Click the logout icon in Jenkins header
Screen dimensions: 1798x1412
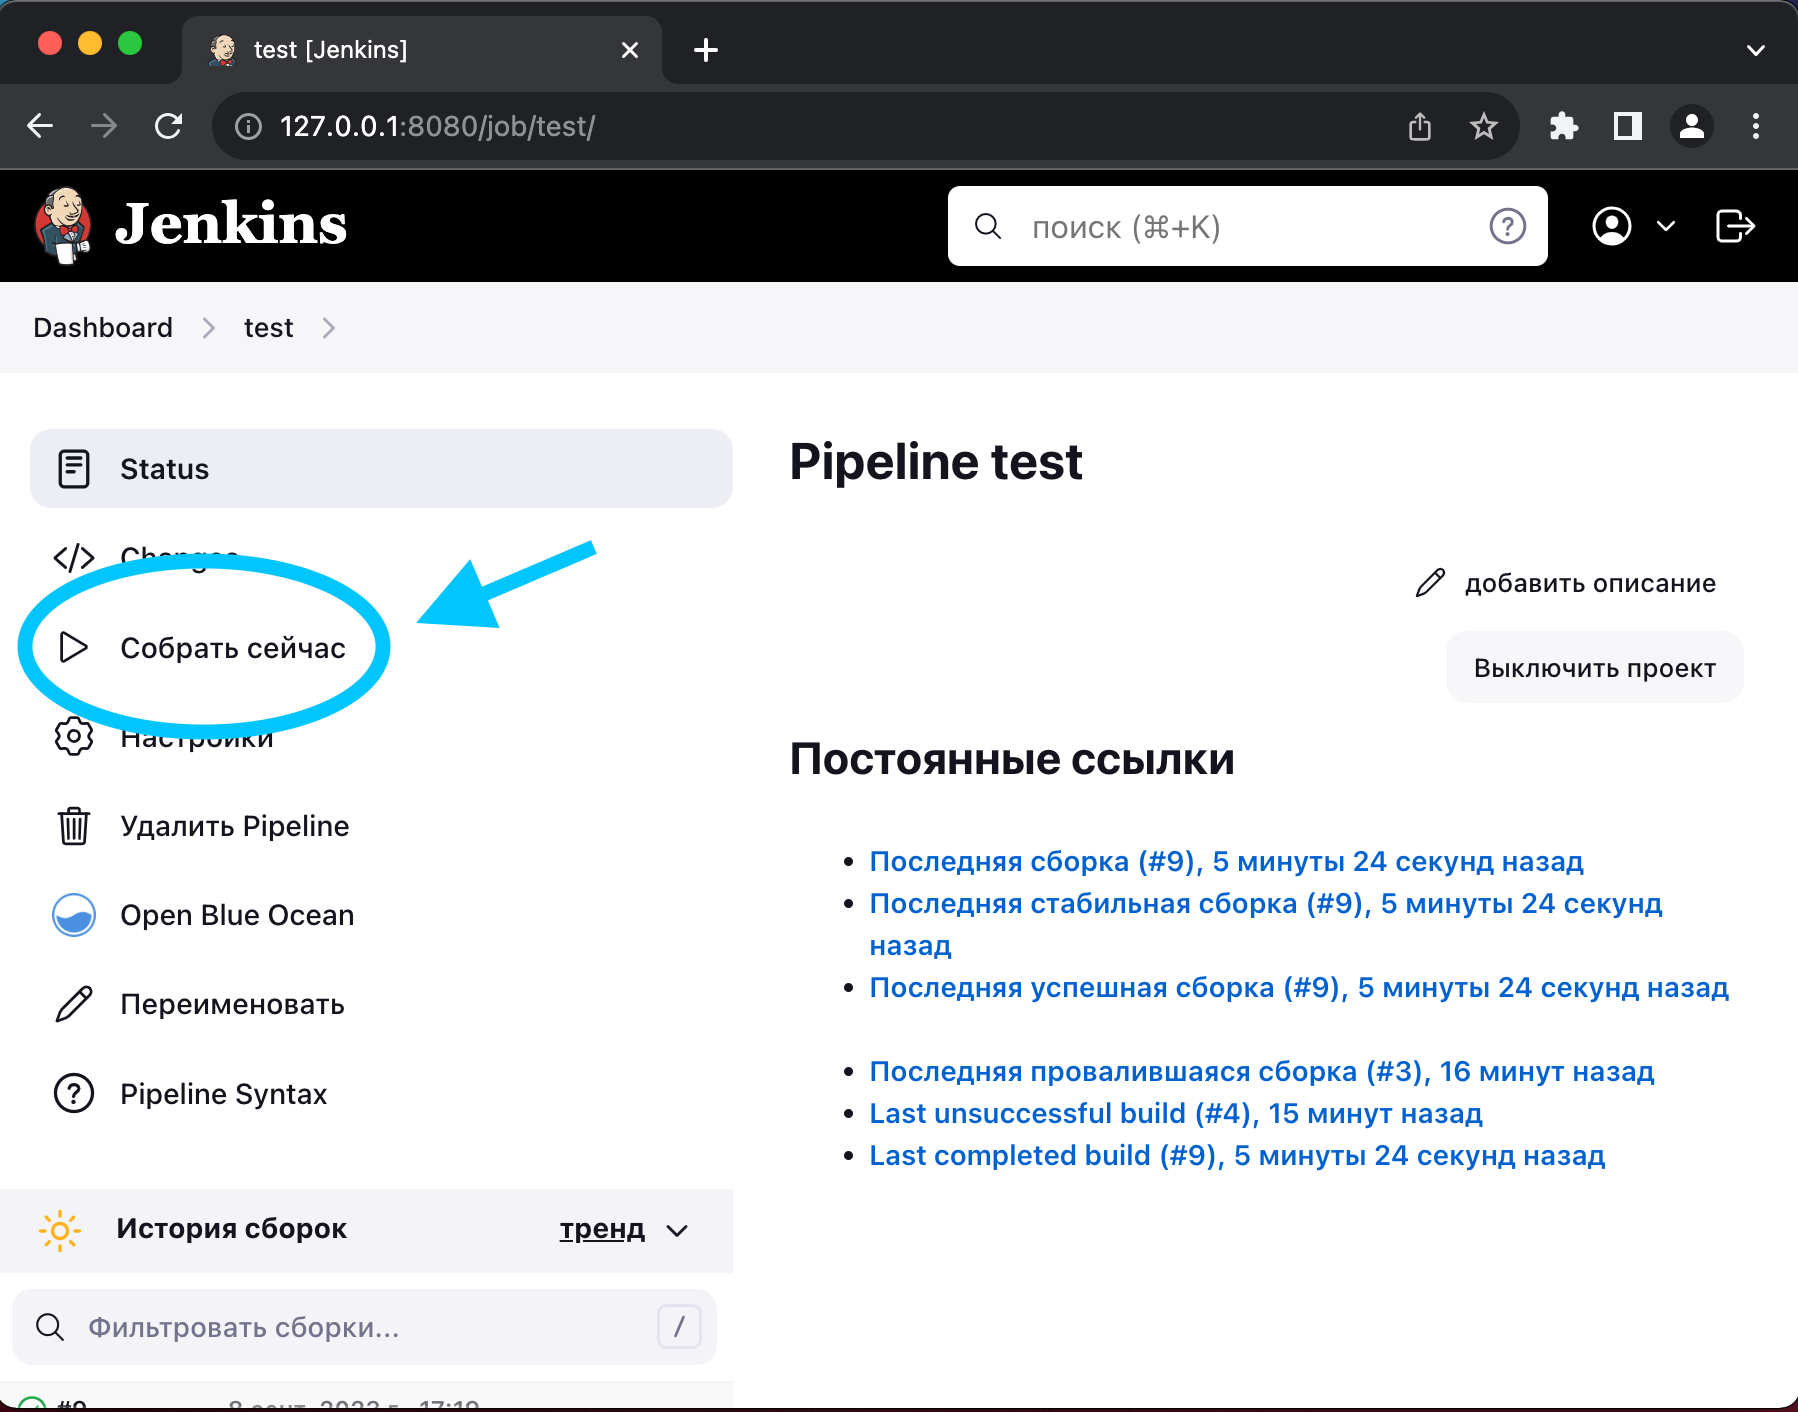pos(1735,226)
